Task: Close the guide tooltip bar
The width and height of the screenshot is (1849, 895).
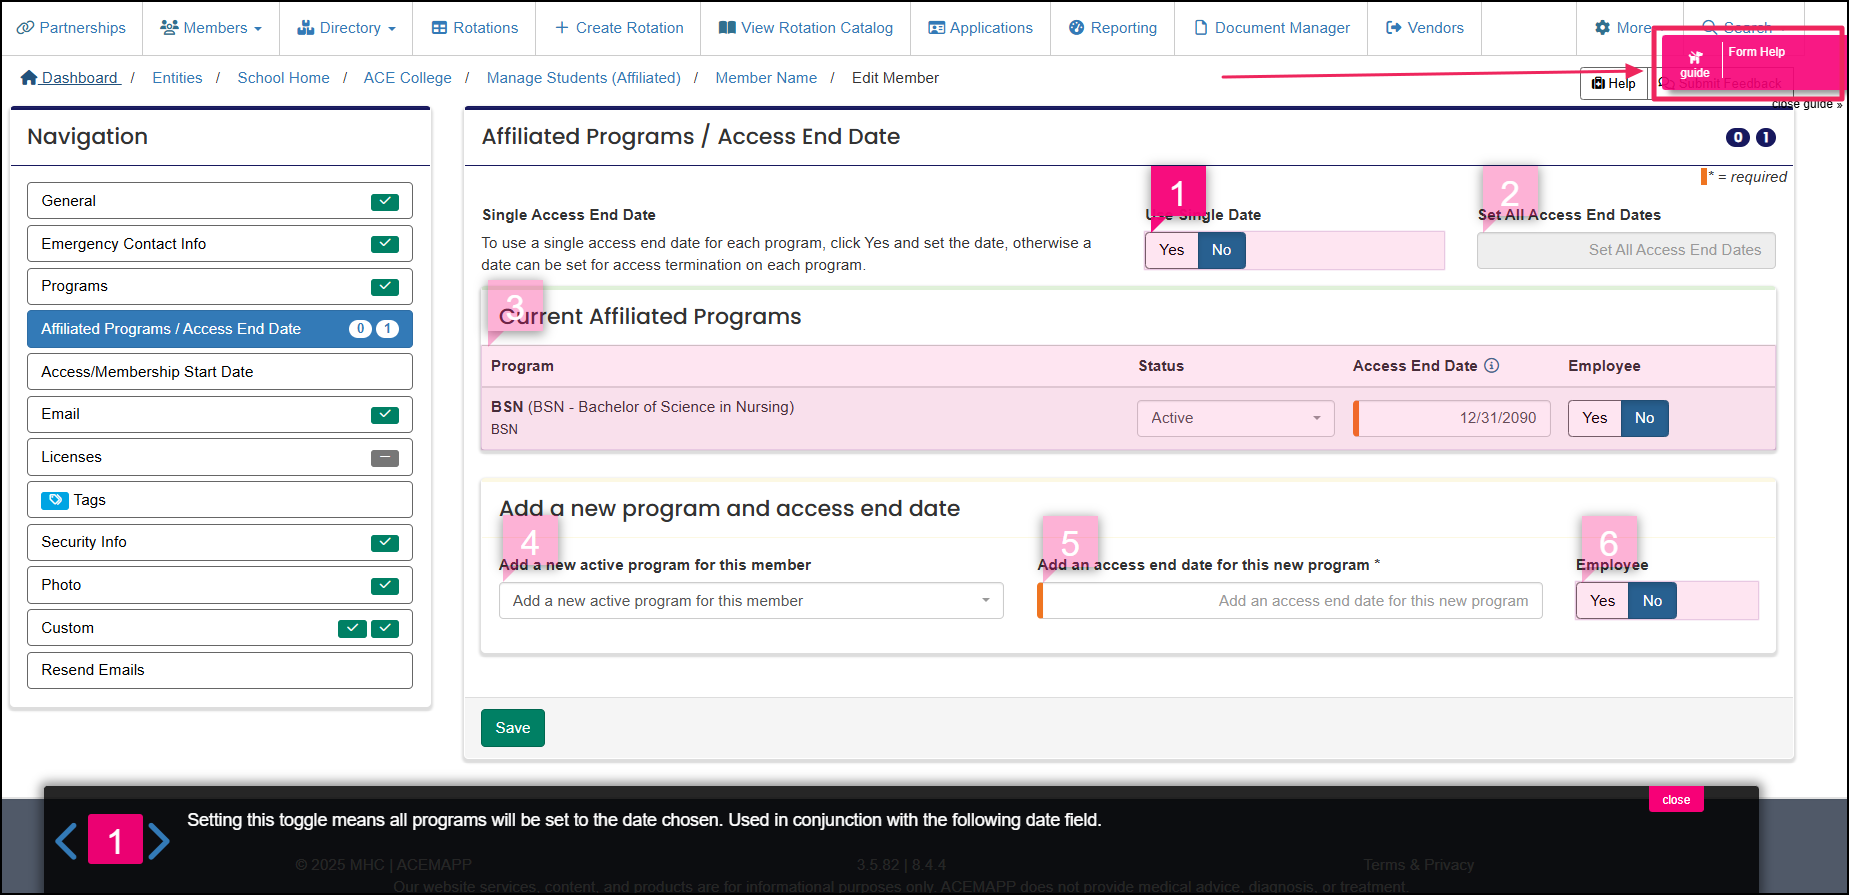Action: 1676,800
